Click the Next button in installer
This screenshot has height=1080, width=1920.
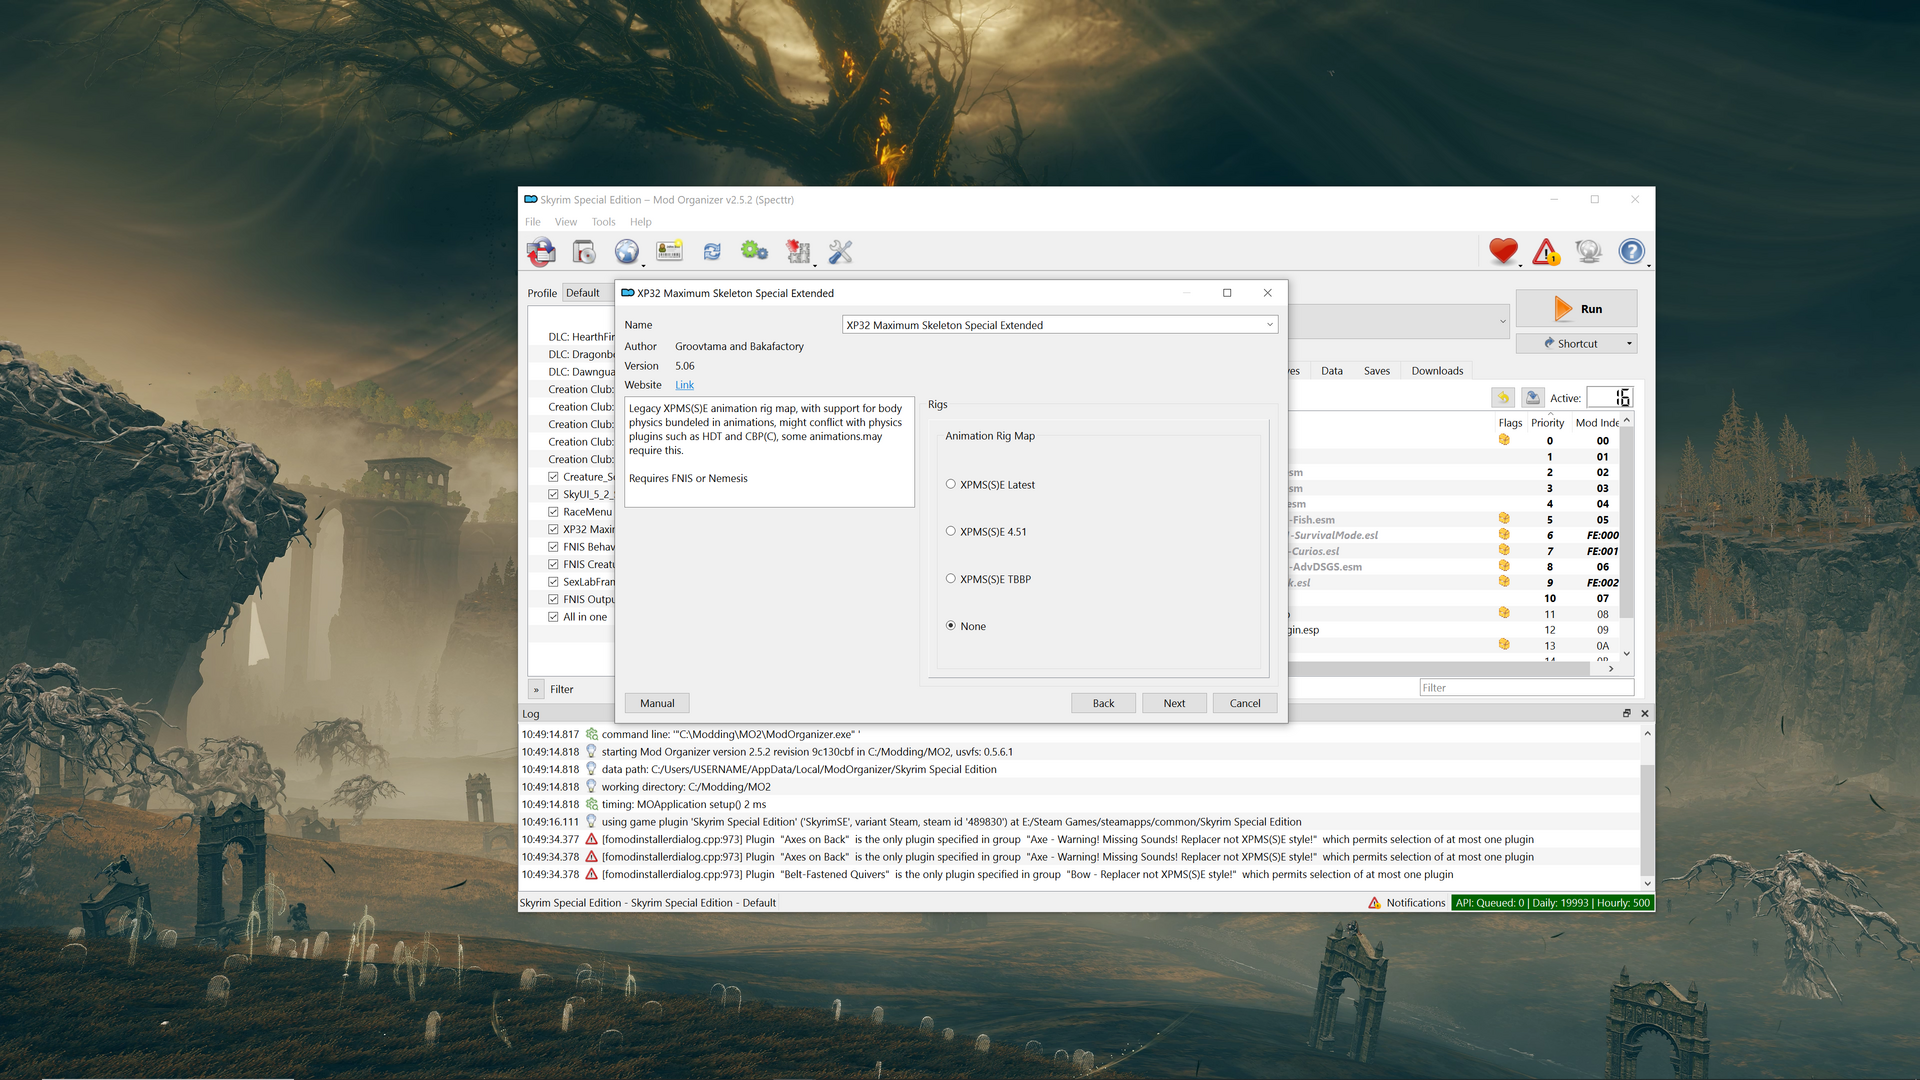[x=1174, y=703]
